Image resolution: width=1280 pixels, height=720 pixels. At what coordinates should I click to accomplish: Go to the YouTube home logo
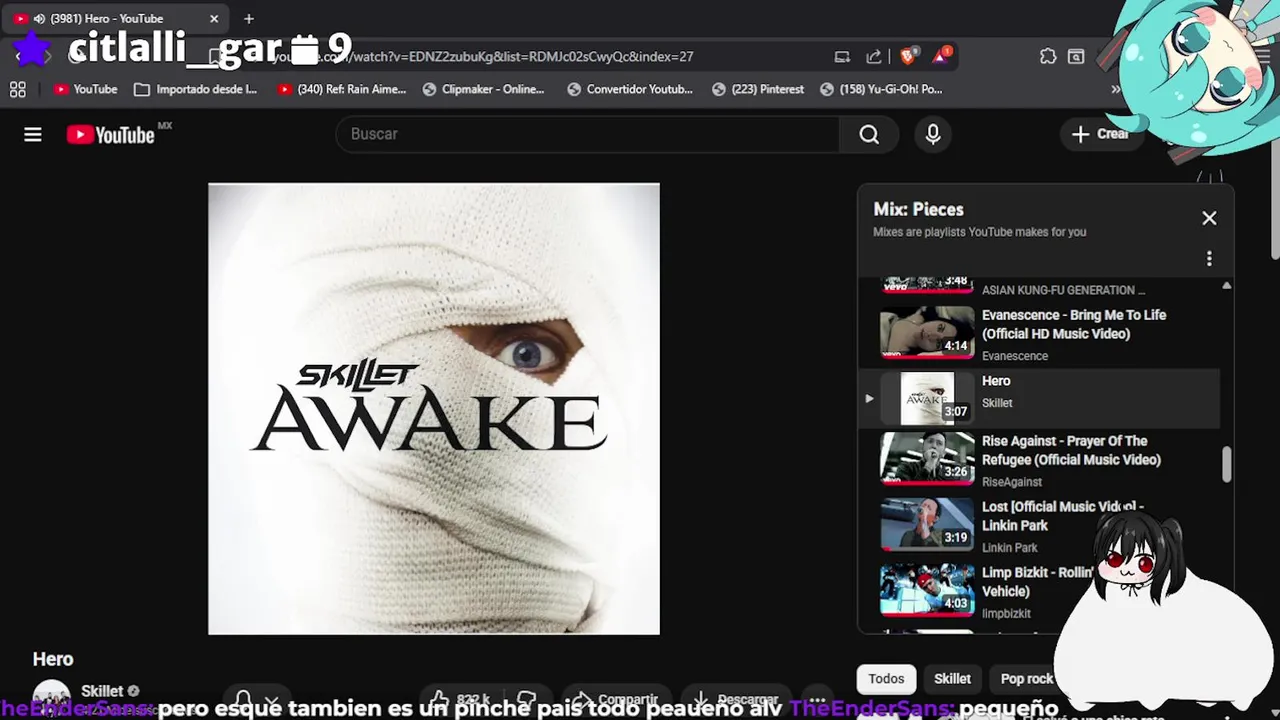pyautogui.click(x=110, y=135)
